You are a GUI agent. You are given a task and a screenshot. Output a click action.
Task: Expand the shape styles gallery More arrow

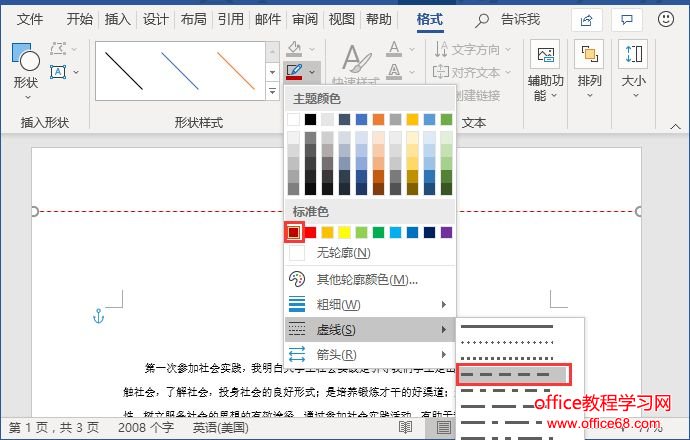coord(273,91)
